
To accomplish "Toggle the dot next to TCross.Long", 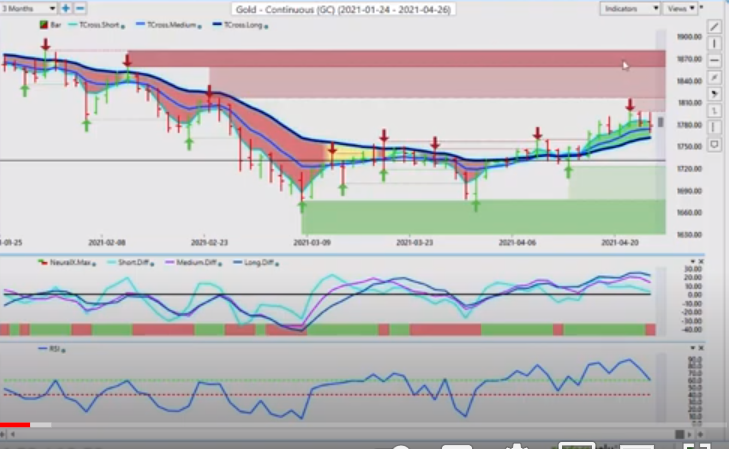I will coord(266,27).
